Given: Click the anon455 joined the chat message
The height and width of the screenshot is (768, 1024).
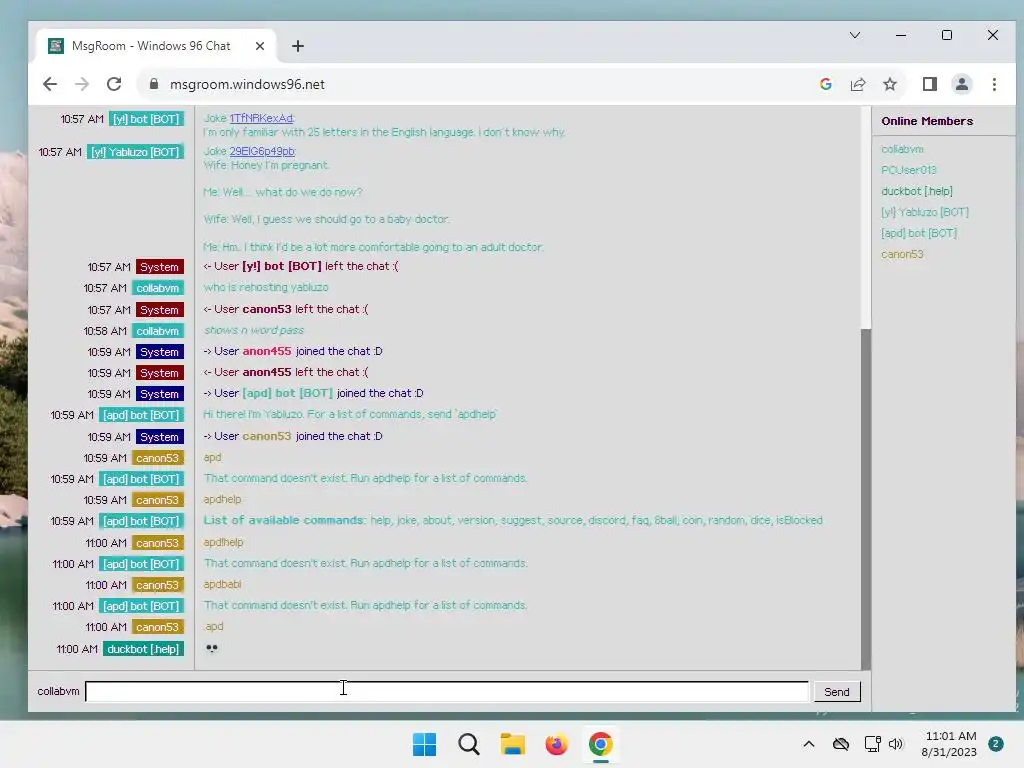Looking at the screenshot, I should tap(293, 351).
